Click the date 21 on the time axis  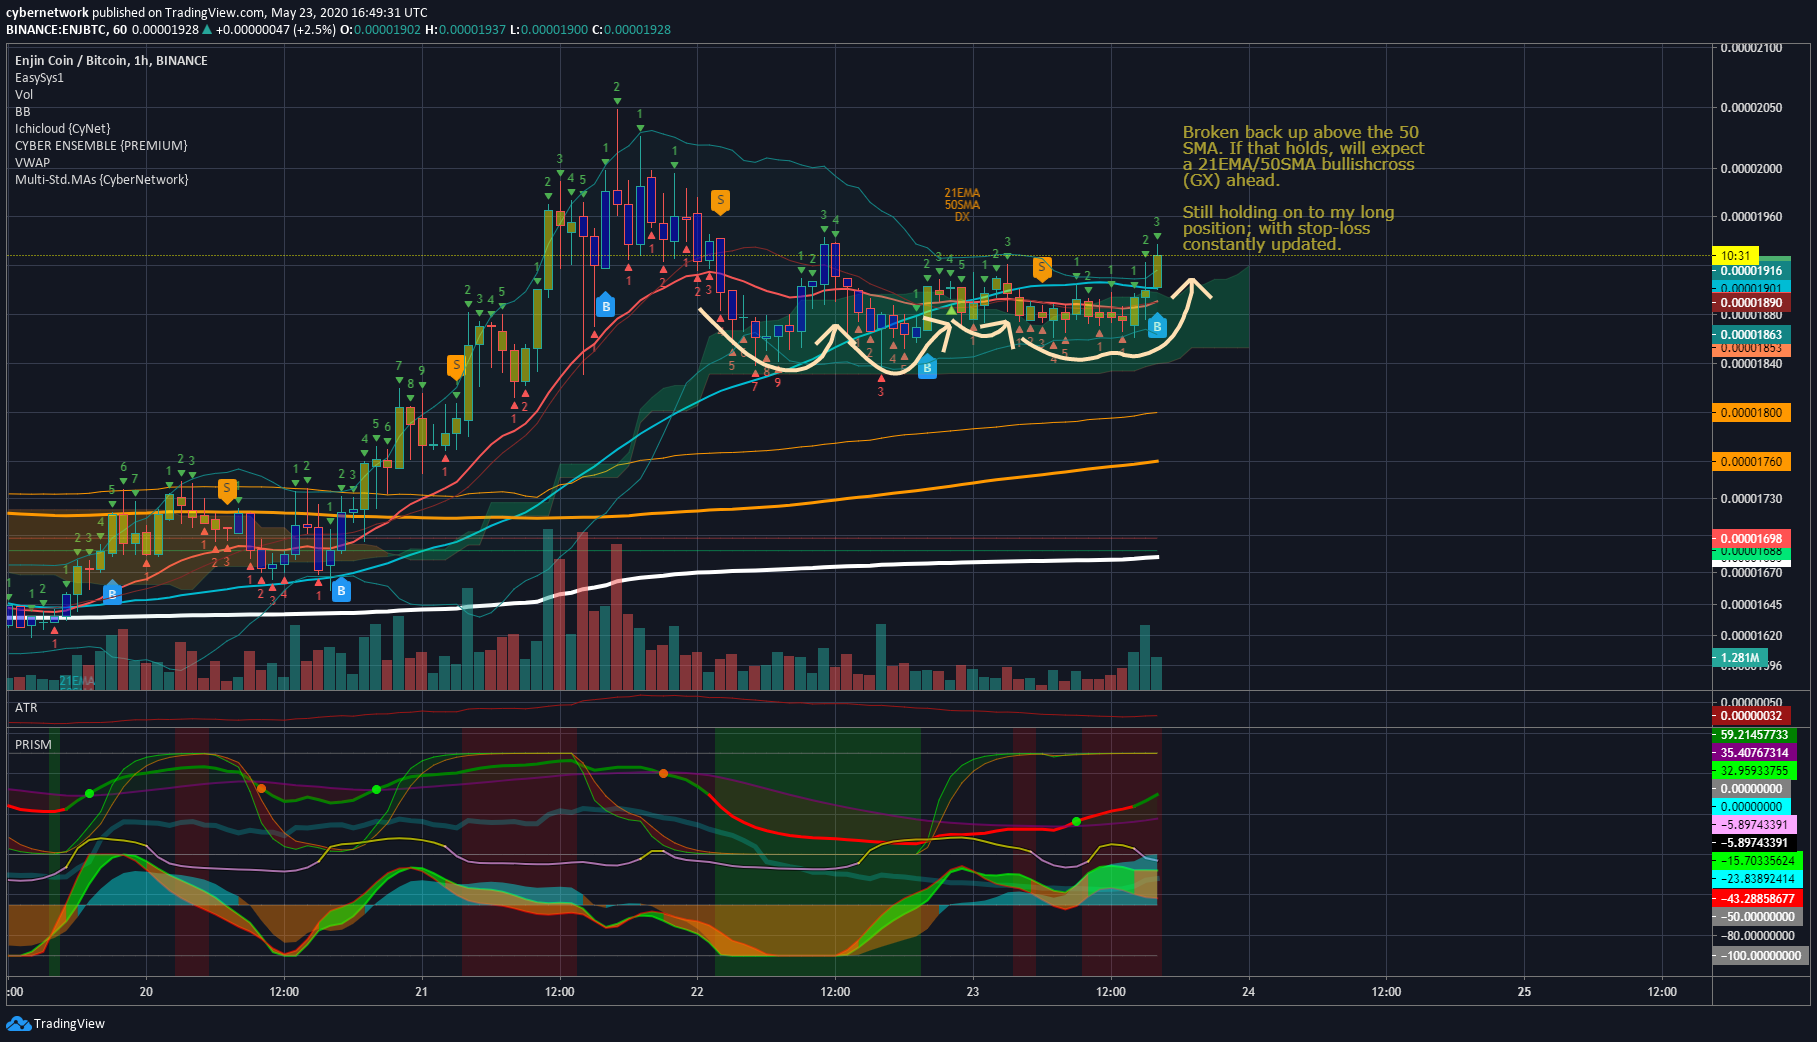(421, 992)
